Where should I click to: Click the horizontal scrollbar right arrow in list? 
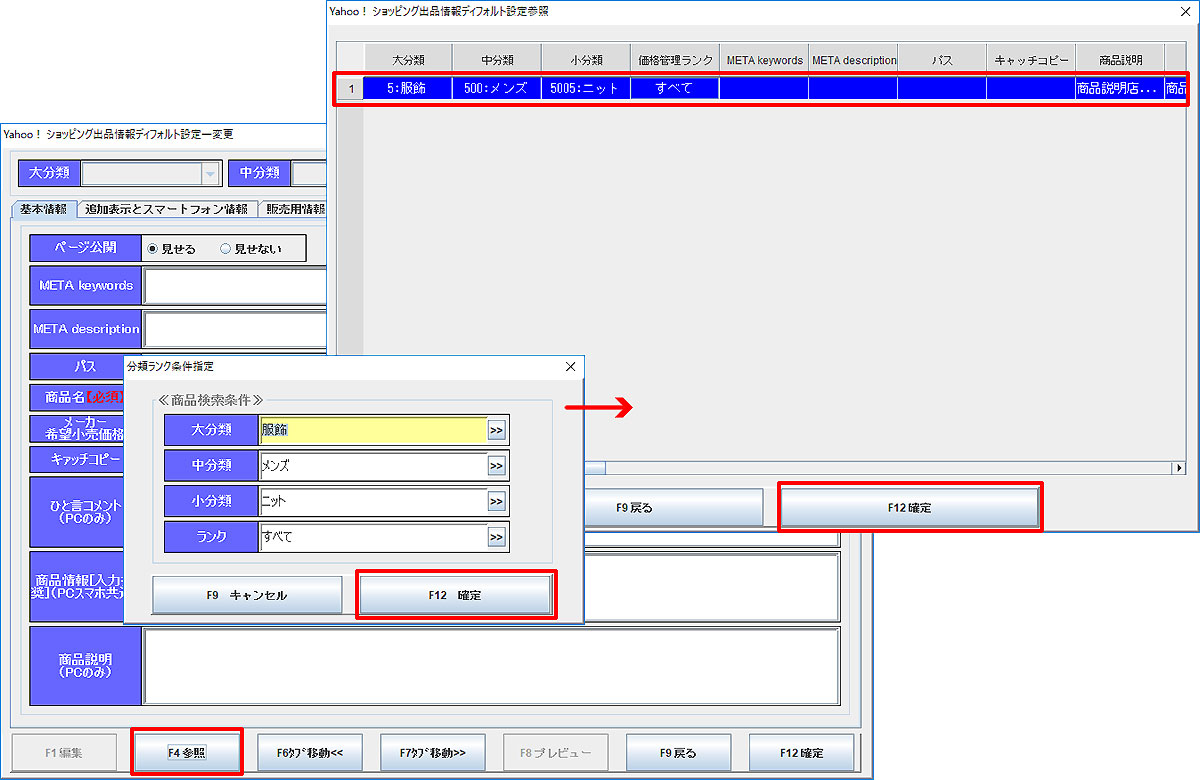(1178, 468)
